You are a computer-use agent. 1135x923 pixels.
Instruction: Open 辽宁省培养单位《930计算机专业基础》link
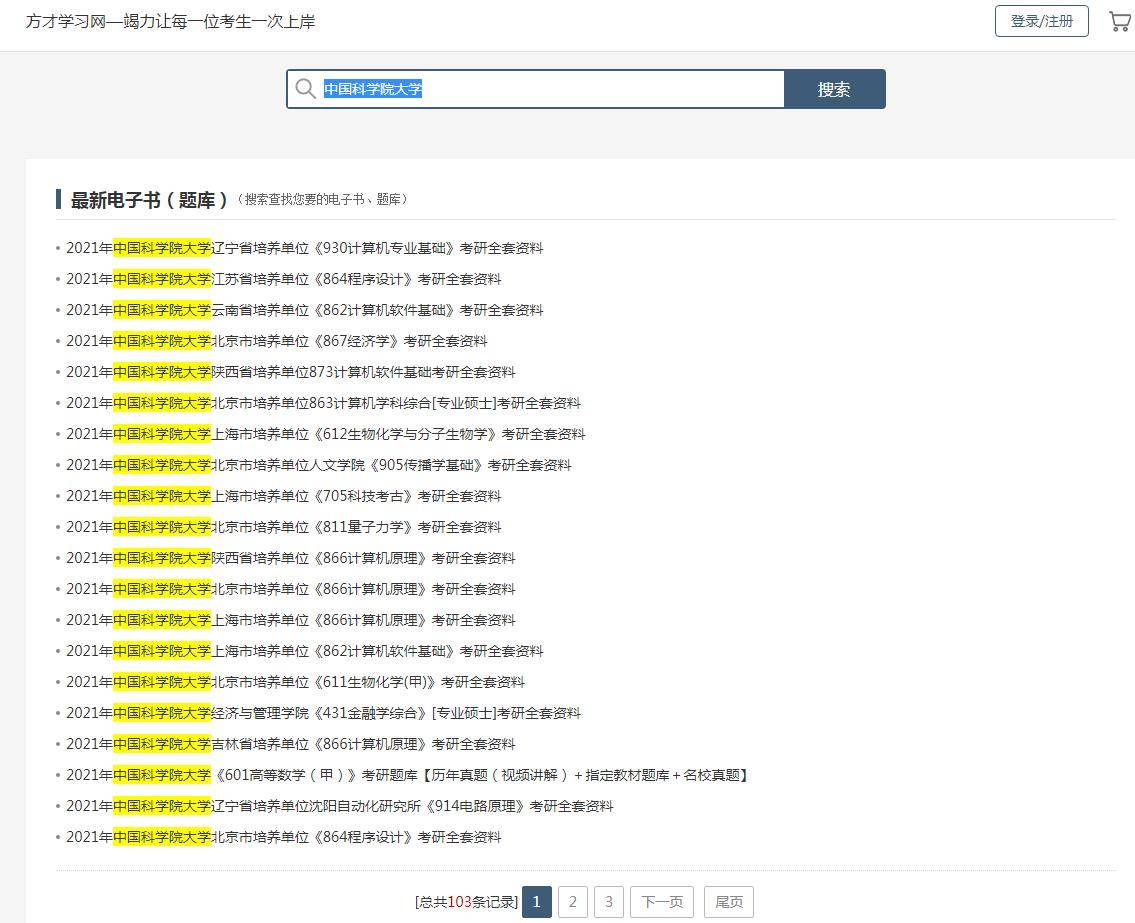tap(304, 248)
